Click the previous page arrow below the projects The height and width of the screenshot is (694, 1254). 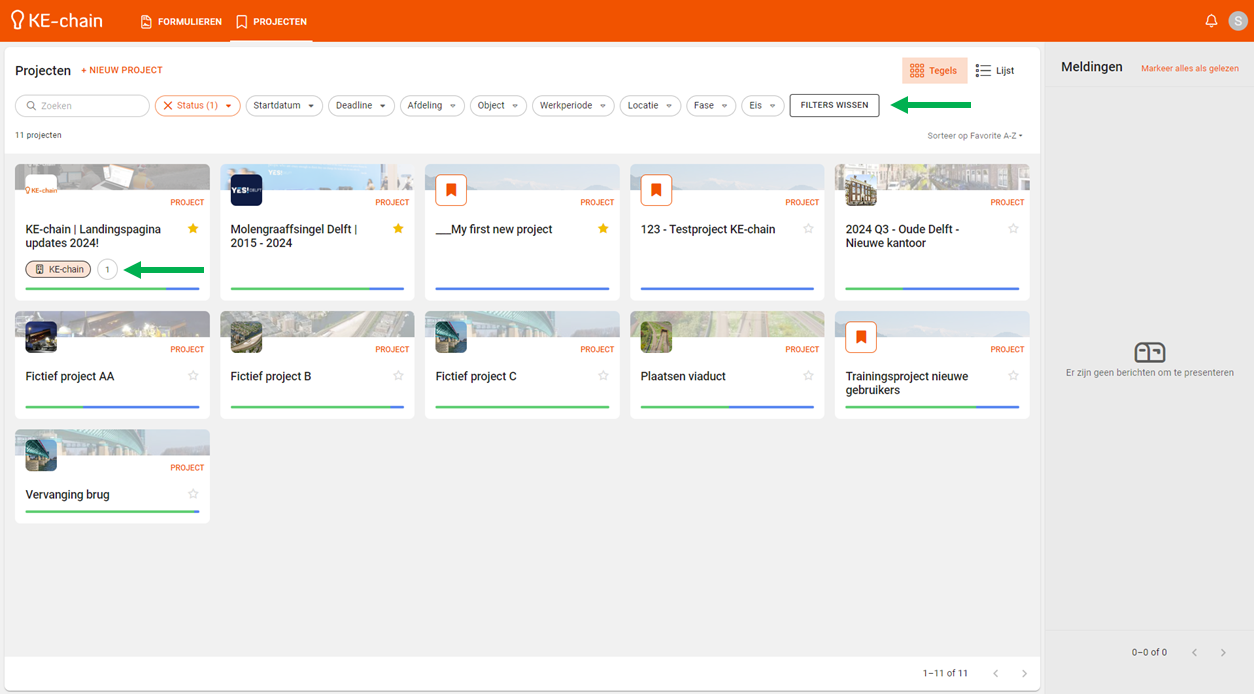tap(995, 673)
